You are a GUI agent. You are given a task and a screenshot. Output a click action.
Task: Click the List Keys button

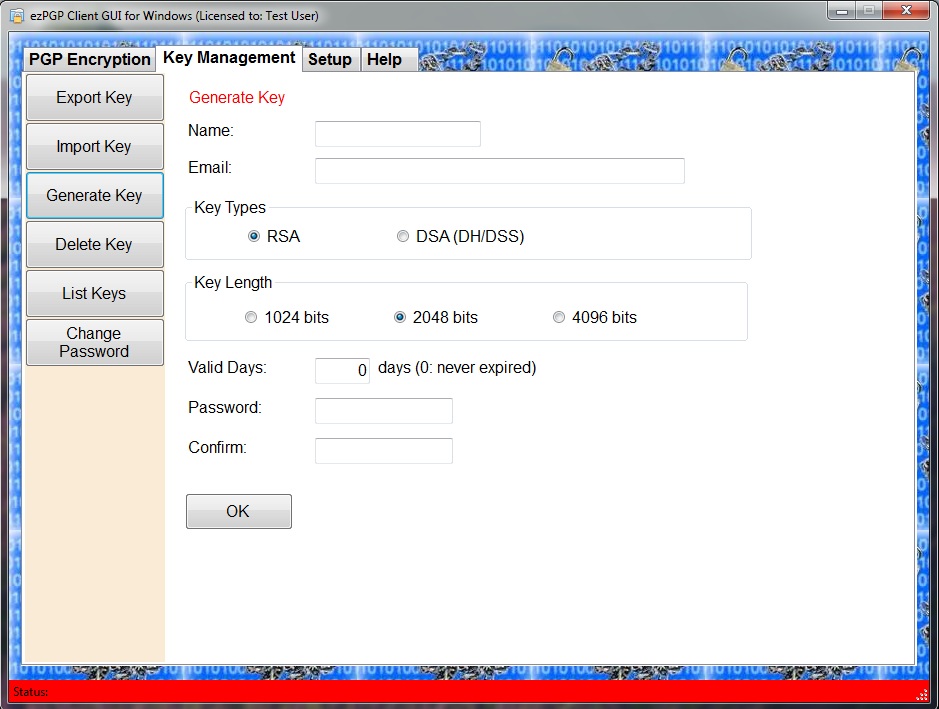tap(94, 293)
